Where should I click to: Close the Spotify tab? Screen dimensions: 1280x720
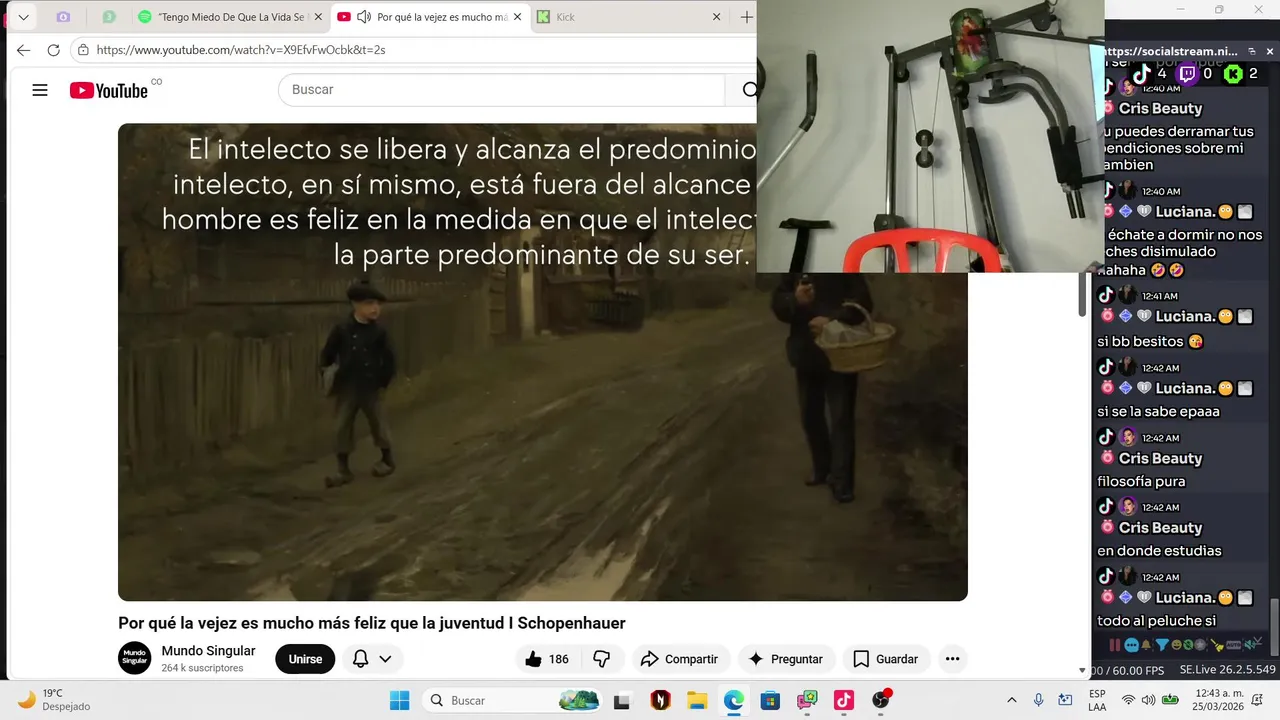318,17
